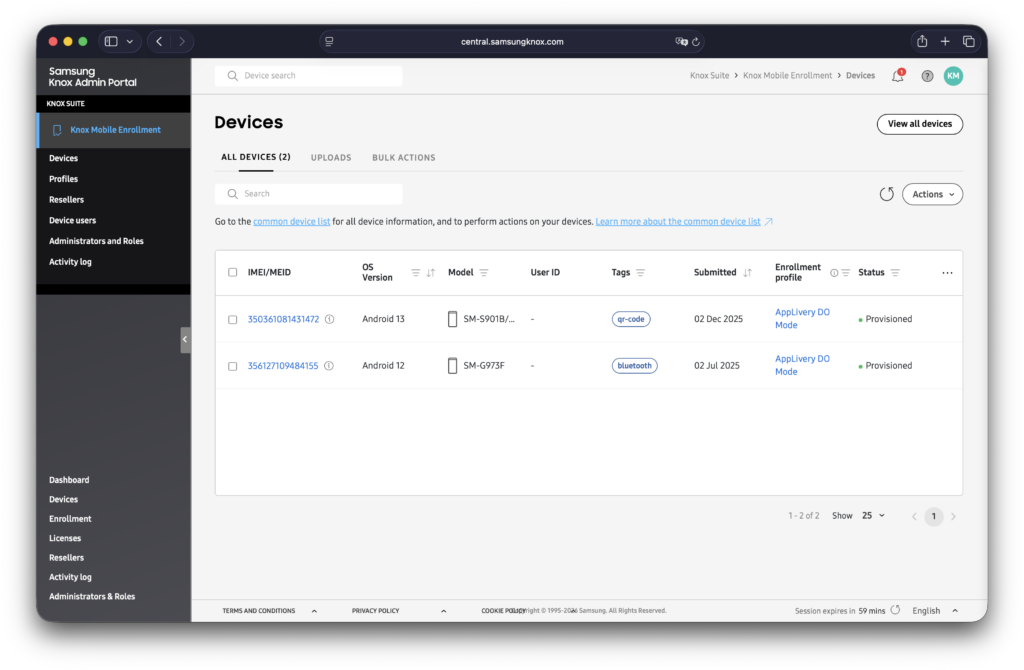Screen dimensions: 1024x670
Task: Click the Knox Mobile Enrollment sidebar icon
Action: click(x=57, y=129)
